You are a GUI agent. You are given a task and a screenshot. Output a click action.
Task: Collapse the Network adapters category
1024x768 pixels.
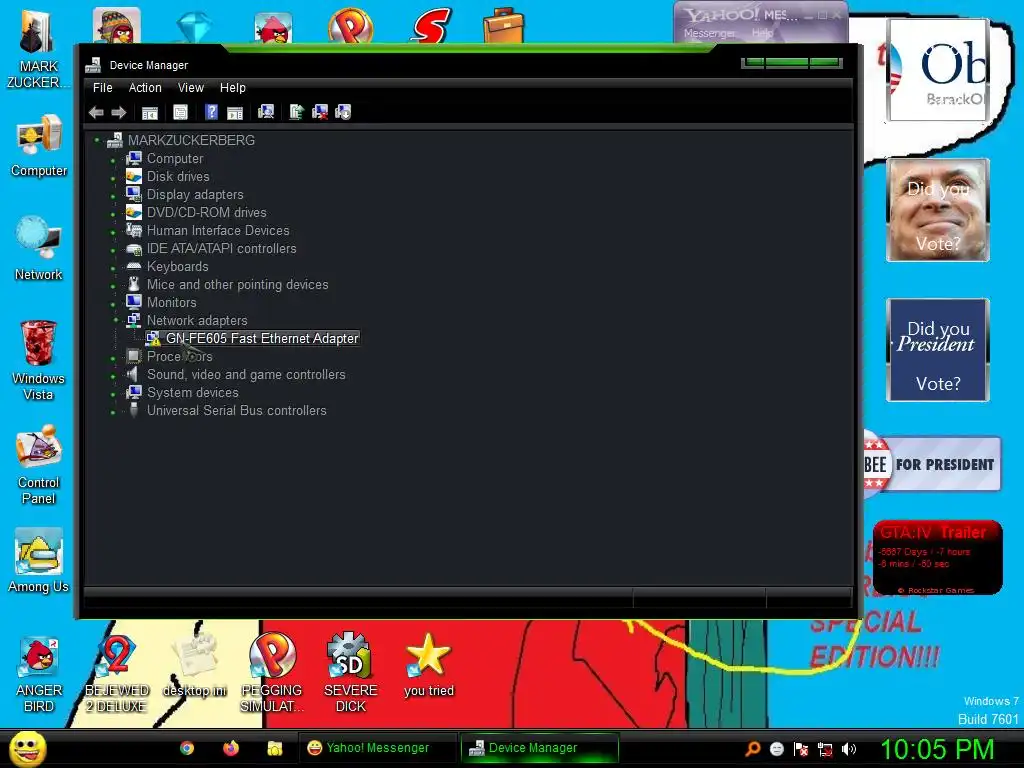pos(116,320)
